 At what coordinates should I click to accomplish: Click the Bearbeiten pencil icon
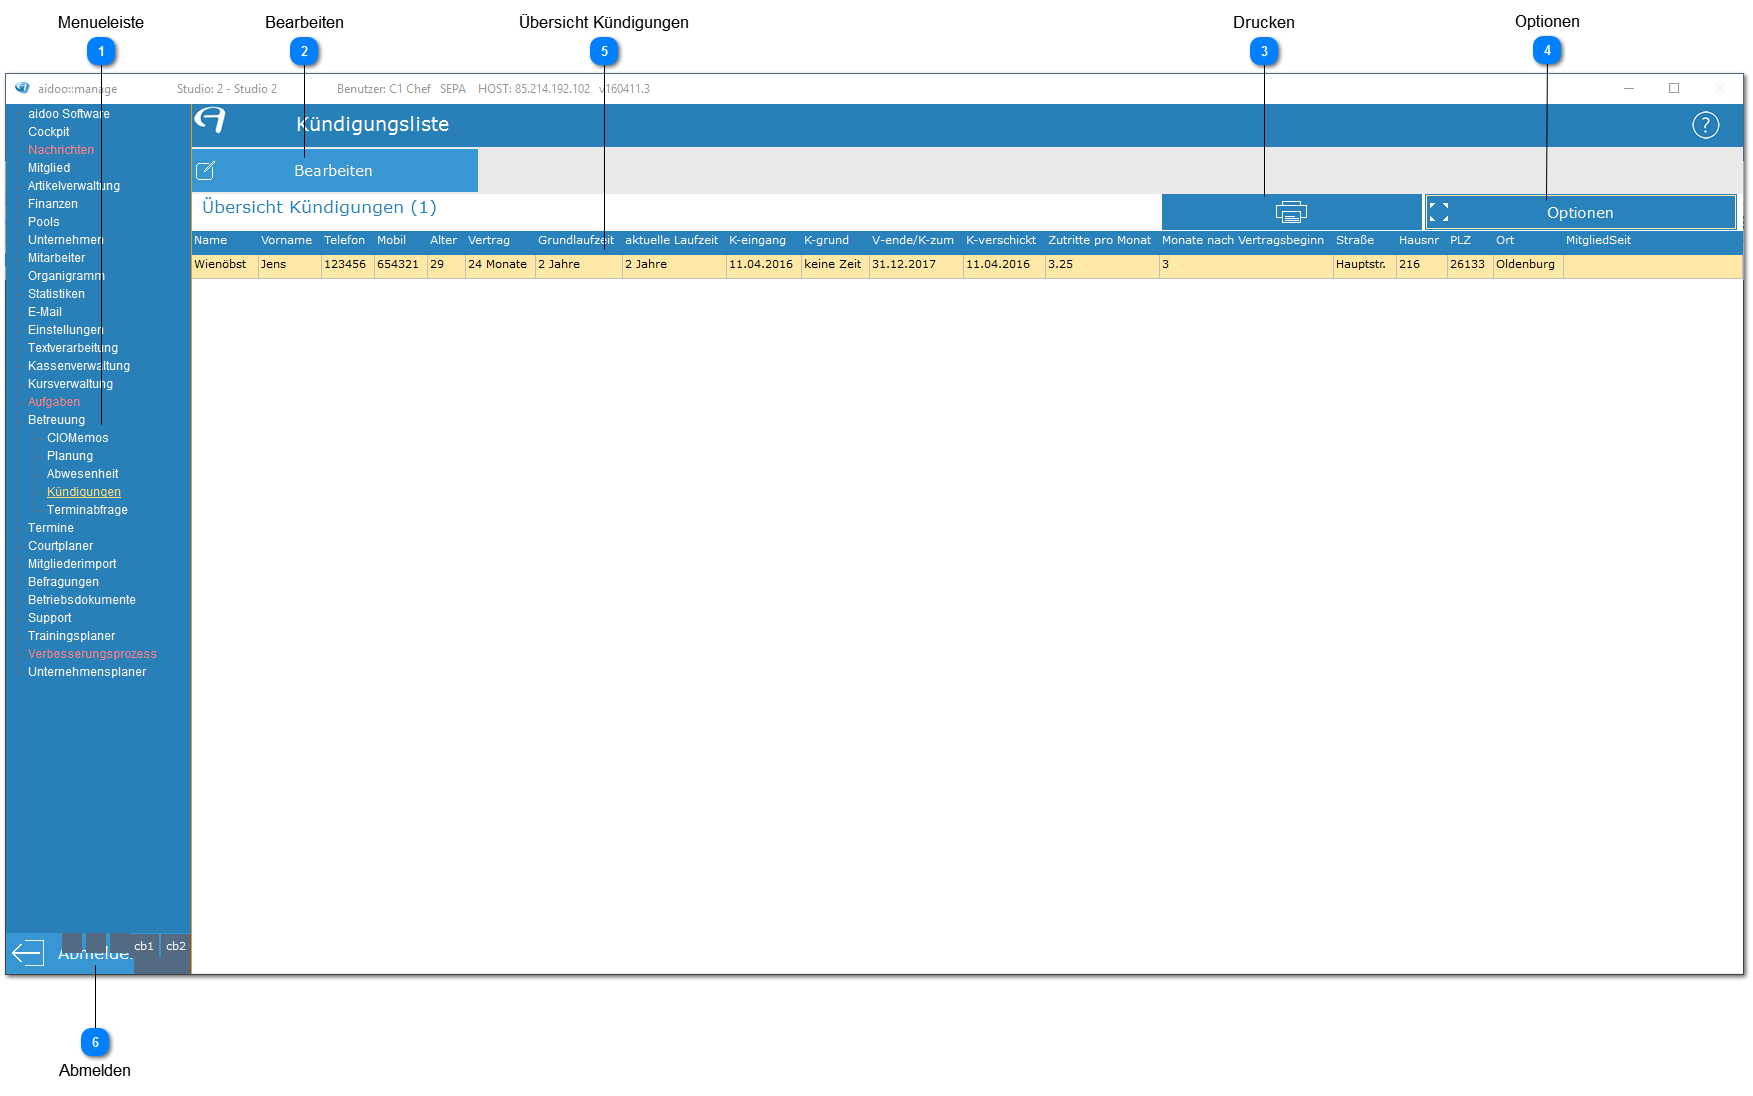(x=205, y=171)
